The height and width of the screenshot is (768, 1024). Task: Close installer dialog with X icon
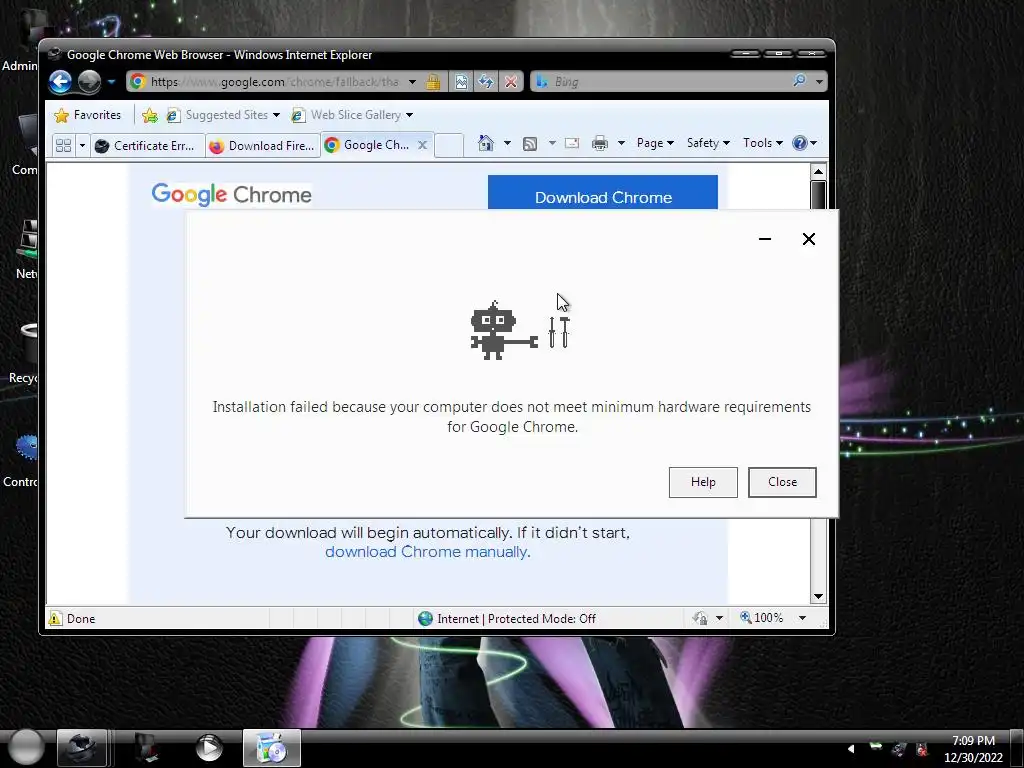[808, 239]
